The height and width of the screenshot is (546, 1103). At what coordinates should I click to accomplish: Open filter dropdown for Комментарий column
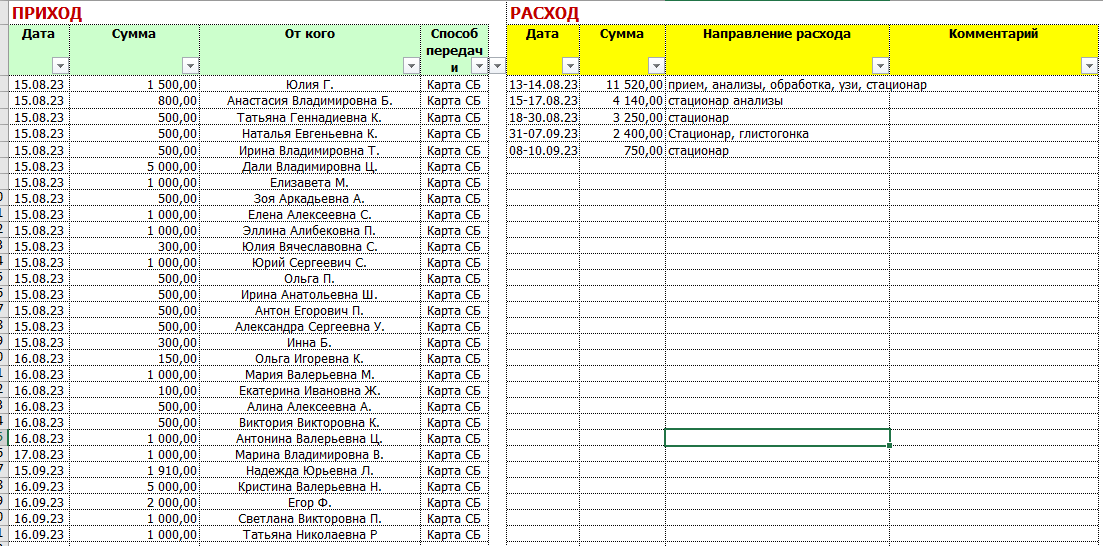coord(1090,65)
